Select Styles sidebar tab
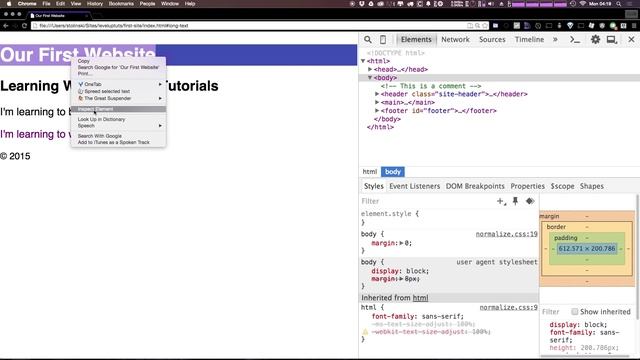The width and height of the screenshot is (640, 360). pos(373,186)
